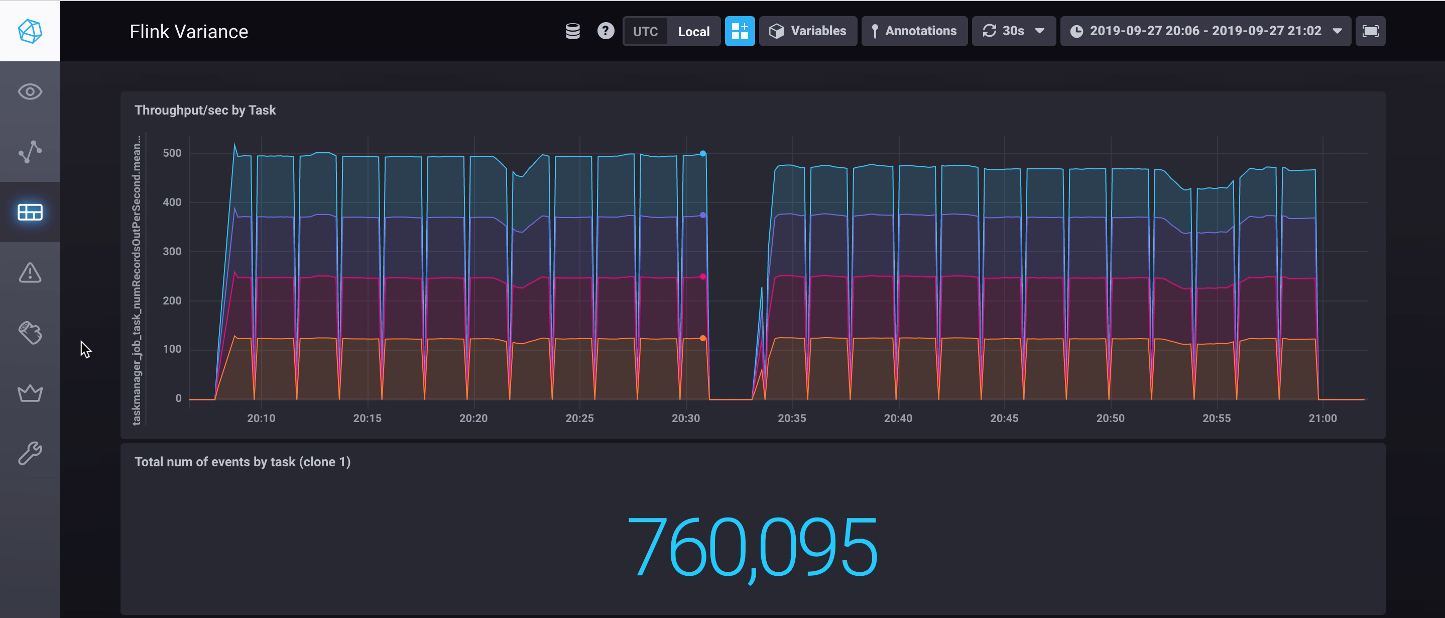The width and height of the screenshot is (1445, 618).
Task: Click the 760,095 single stat value
Action: point(752,548)
